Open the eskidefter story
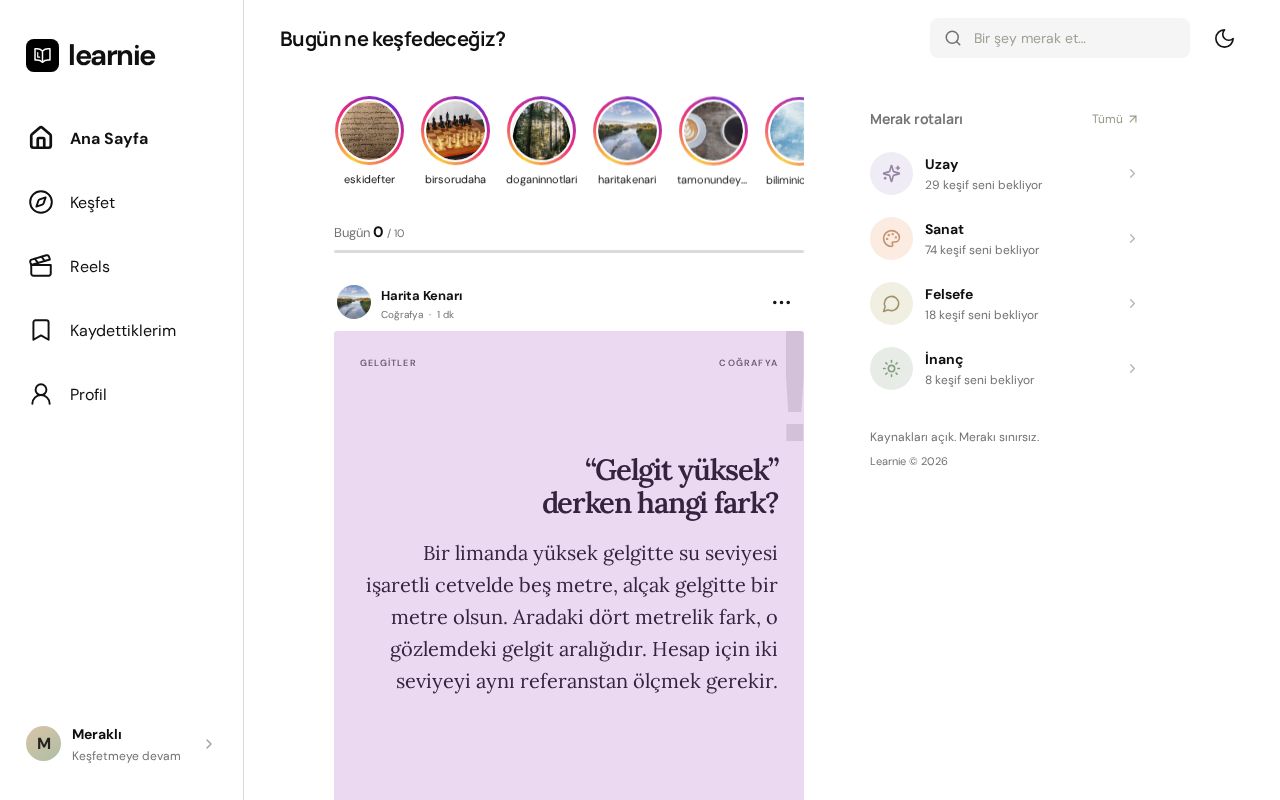1280x800 pixels. [x=369, y=131]
